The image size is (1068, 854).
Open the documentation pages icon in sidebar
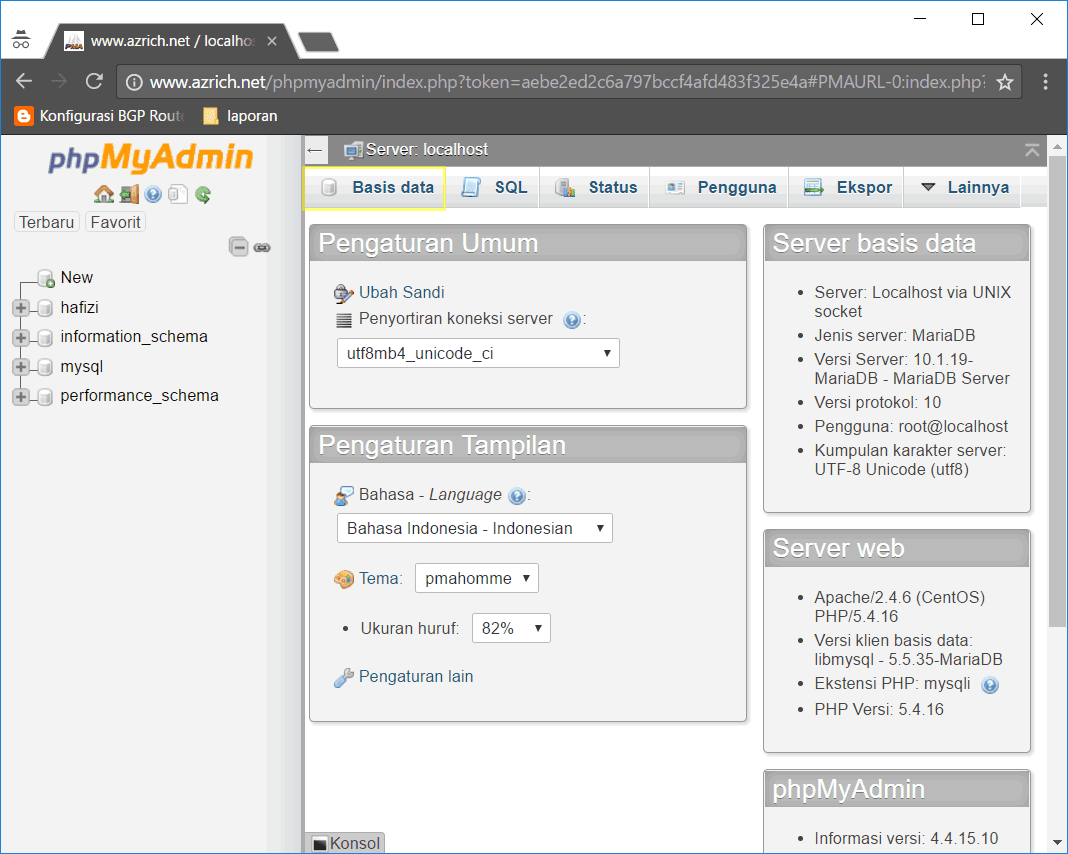pyautogui.click(x=178, y=194)
